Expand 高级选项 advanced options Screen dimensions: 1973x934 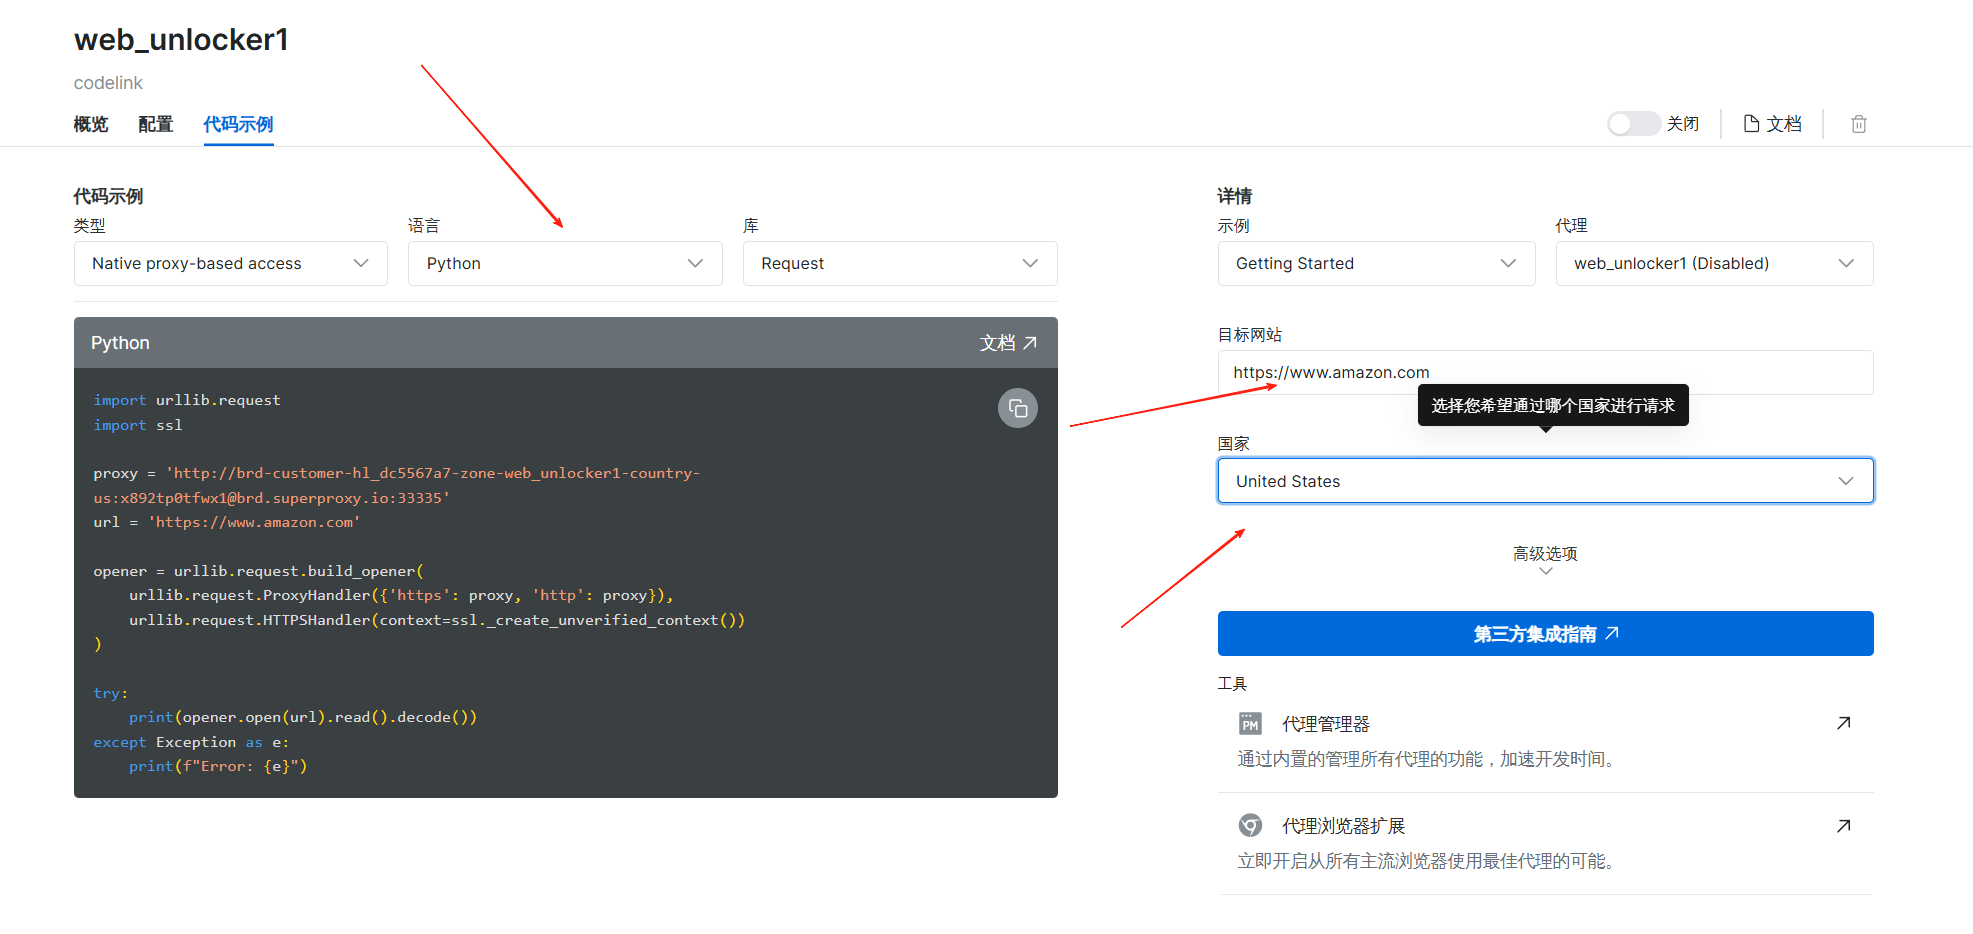pyautogui.click(x=1544, y=560)
